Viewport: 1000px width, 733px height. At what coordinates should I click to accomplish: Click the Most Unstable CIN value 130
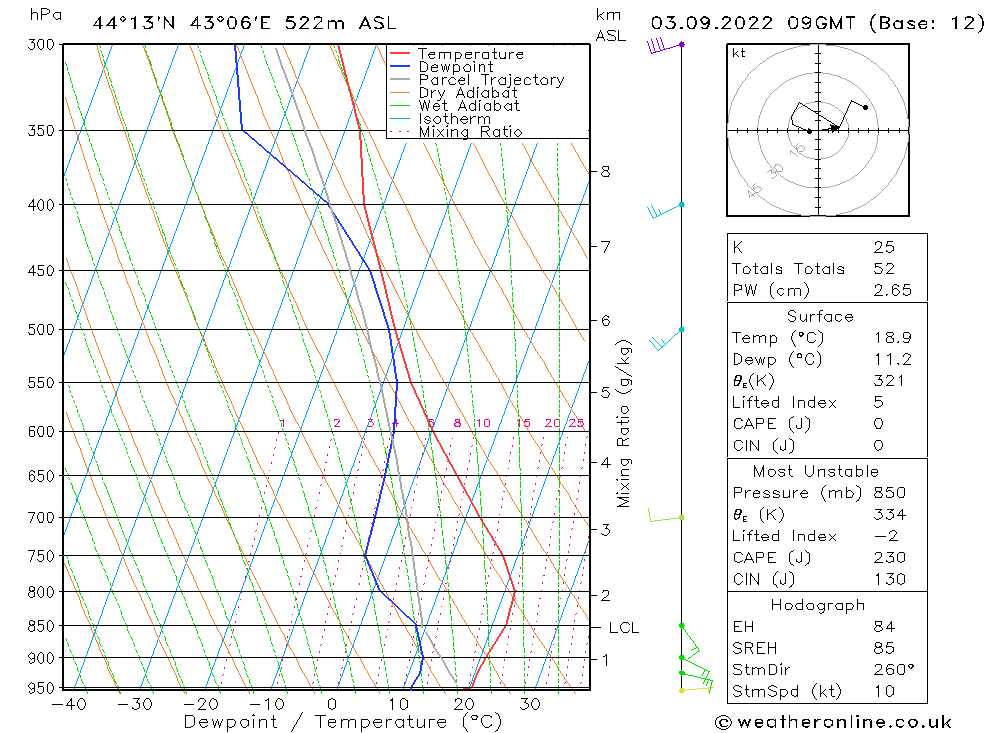pyautogui.click(x=889, y=579)
